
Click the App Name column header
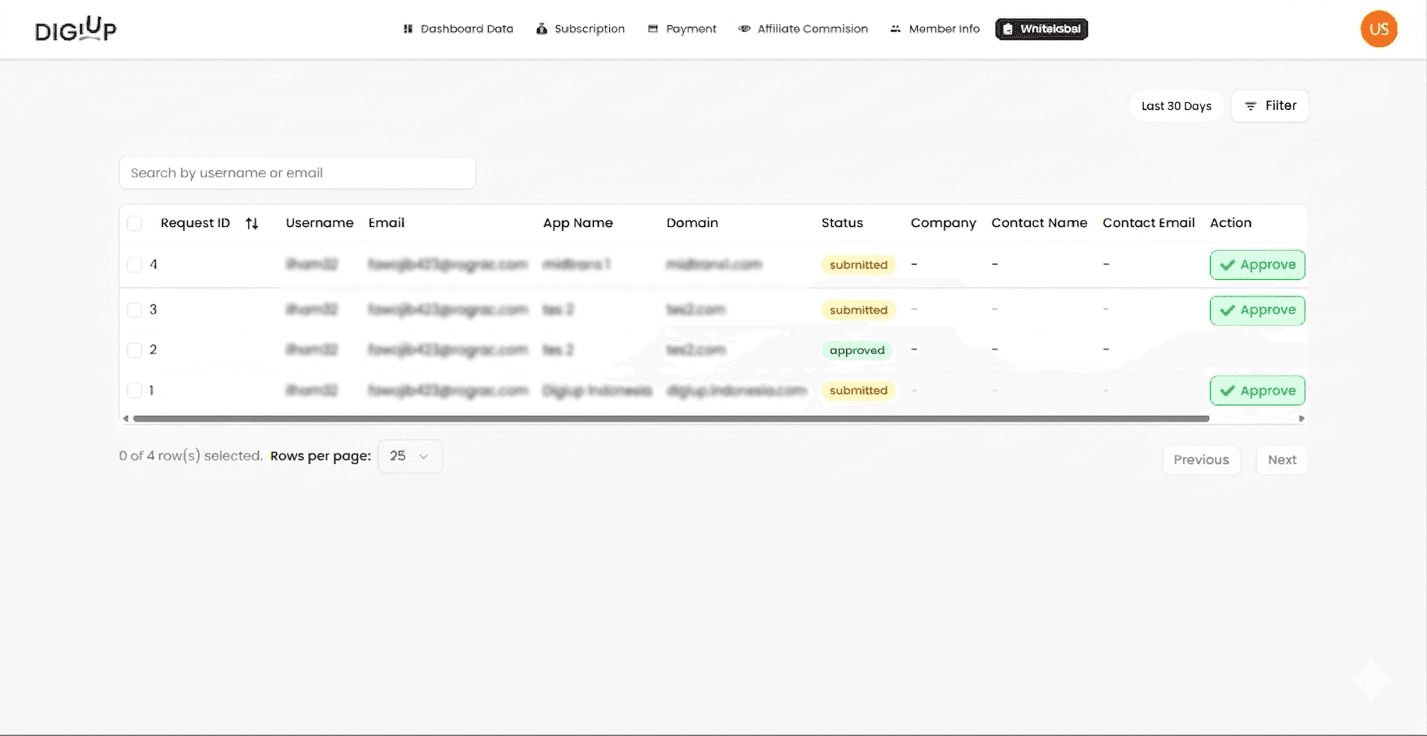point(578,223)
